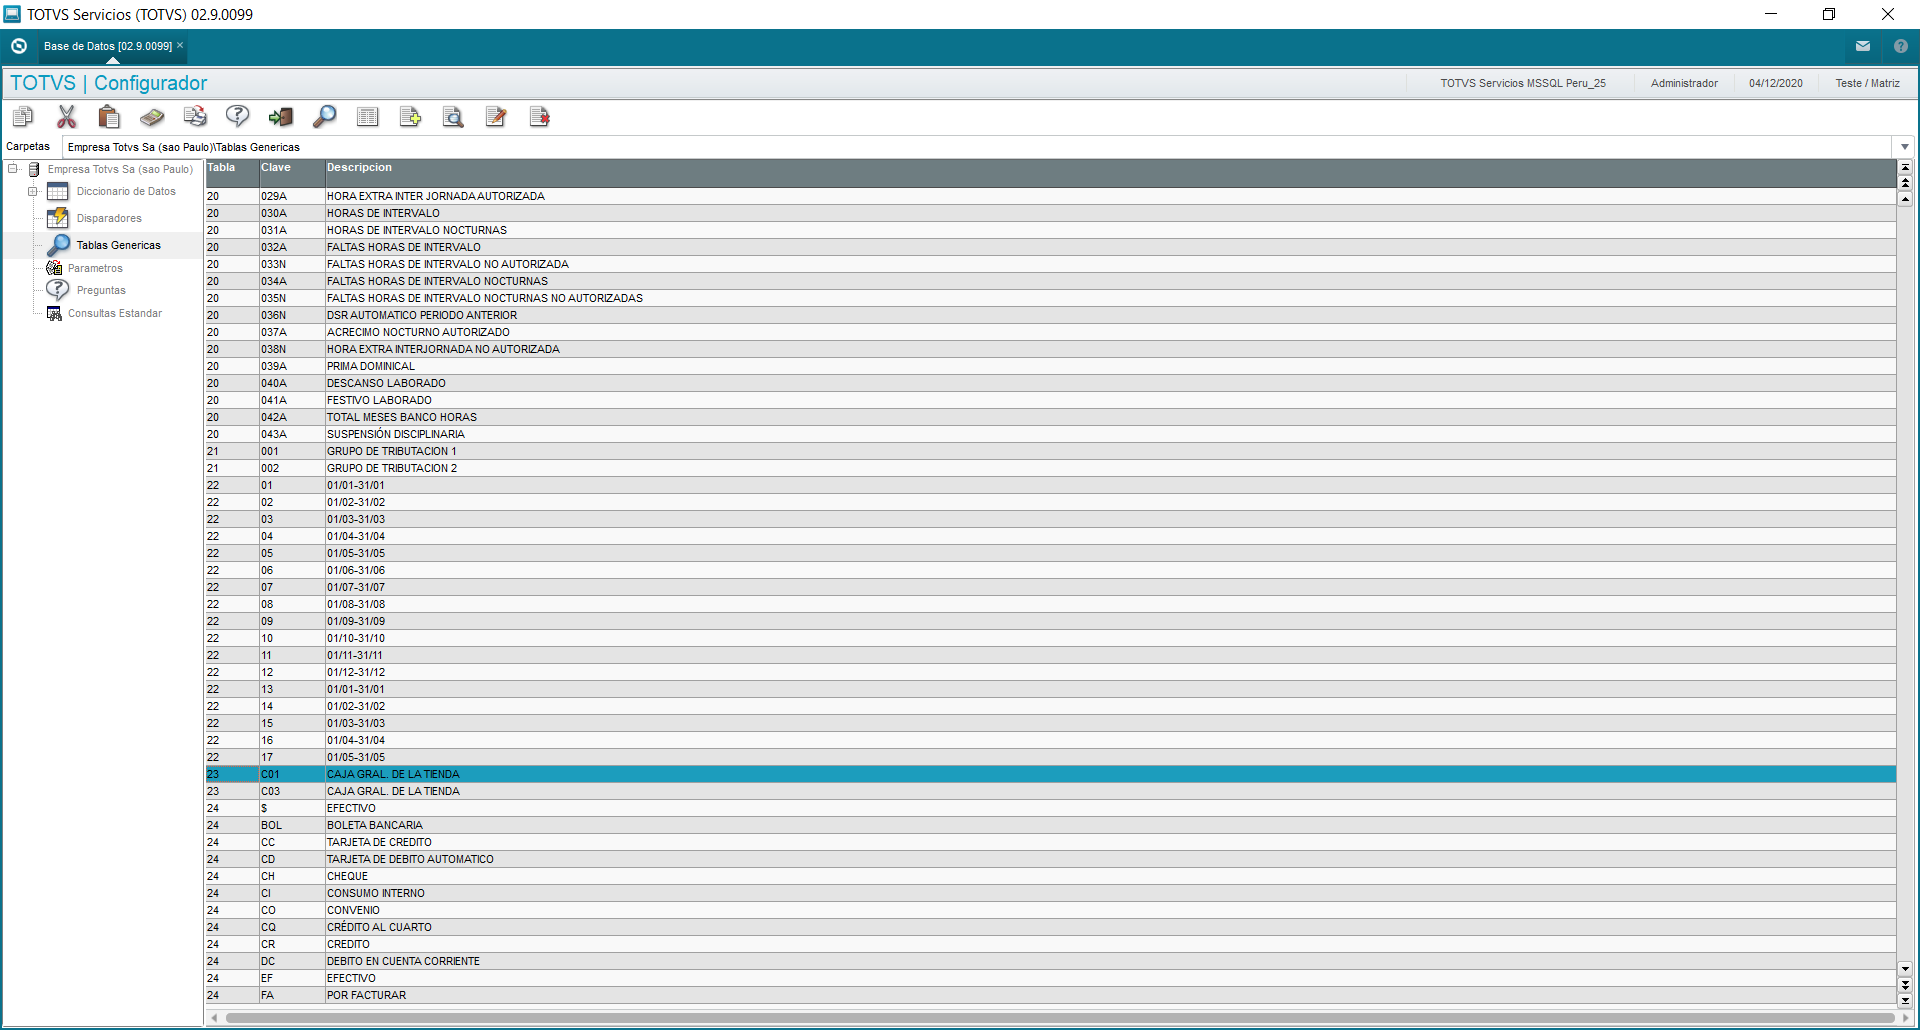Viewport: 1920px width, 1030px height.
Task: Select Preguntas in the folder tree
Action: pyautogui.click(x=101, y=290)
